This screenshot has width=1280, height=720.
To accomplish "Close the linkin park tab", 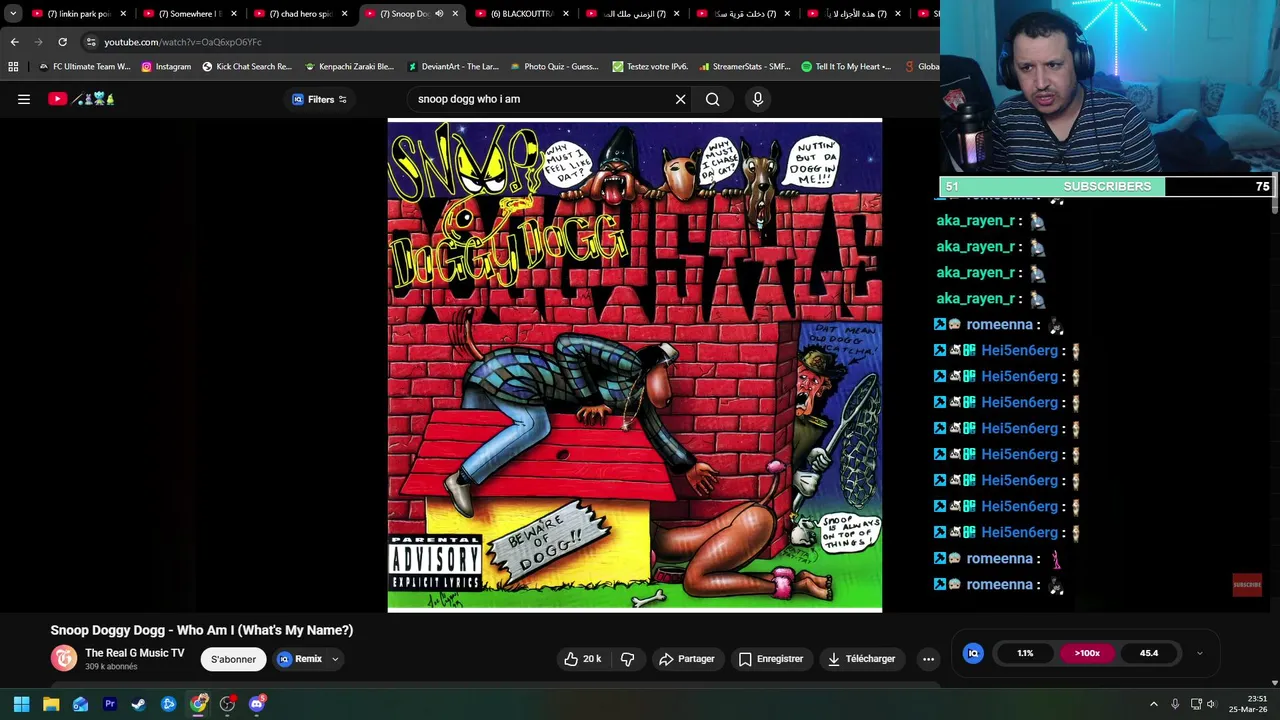I will click(x=123, y=14).
